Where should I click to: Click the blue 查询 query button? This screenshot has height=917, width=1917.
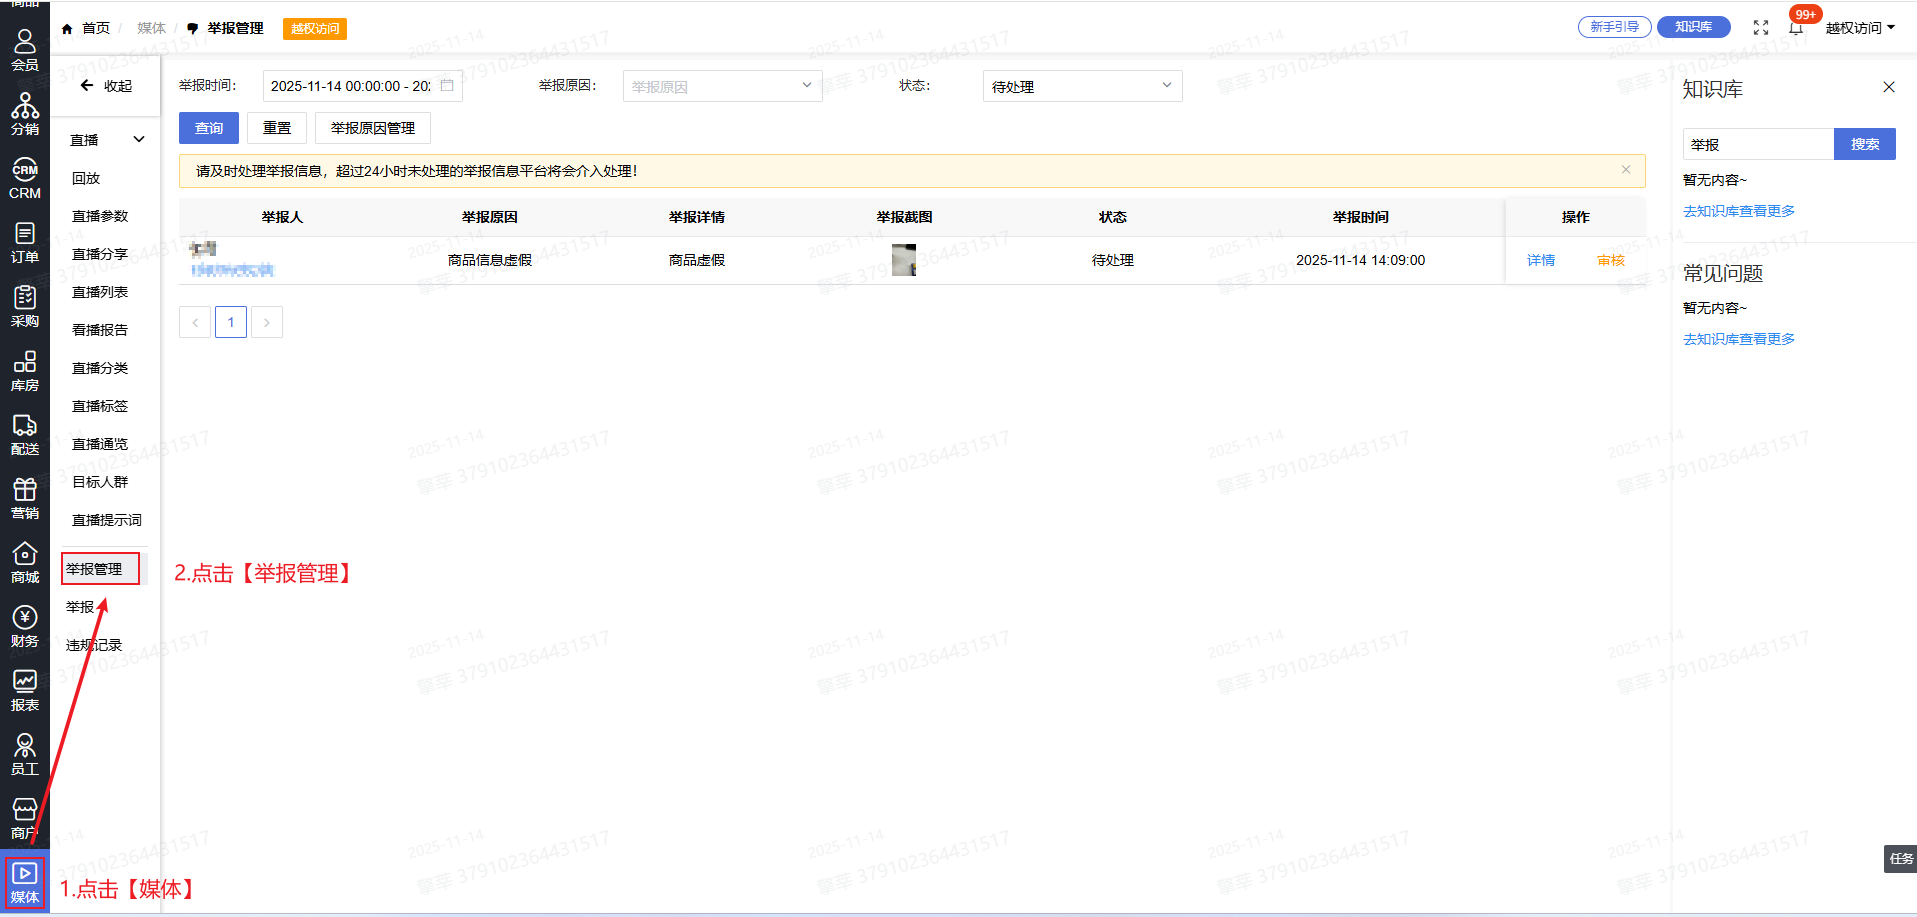click(209, 128)
